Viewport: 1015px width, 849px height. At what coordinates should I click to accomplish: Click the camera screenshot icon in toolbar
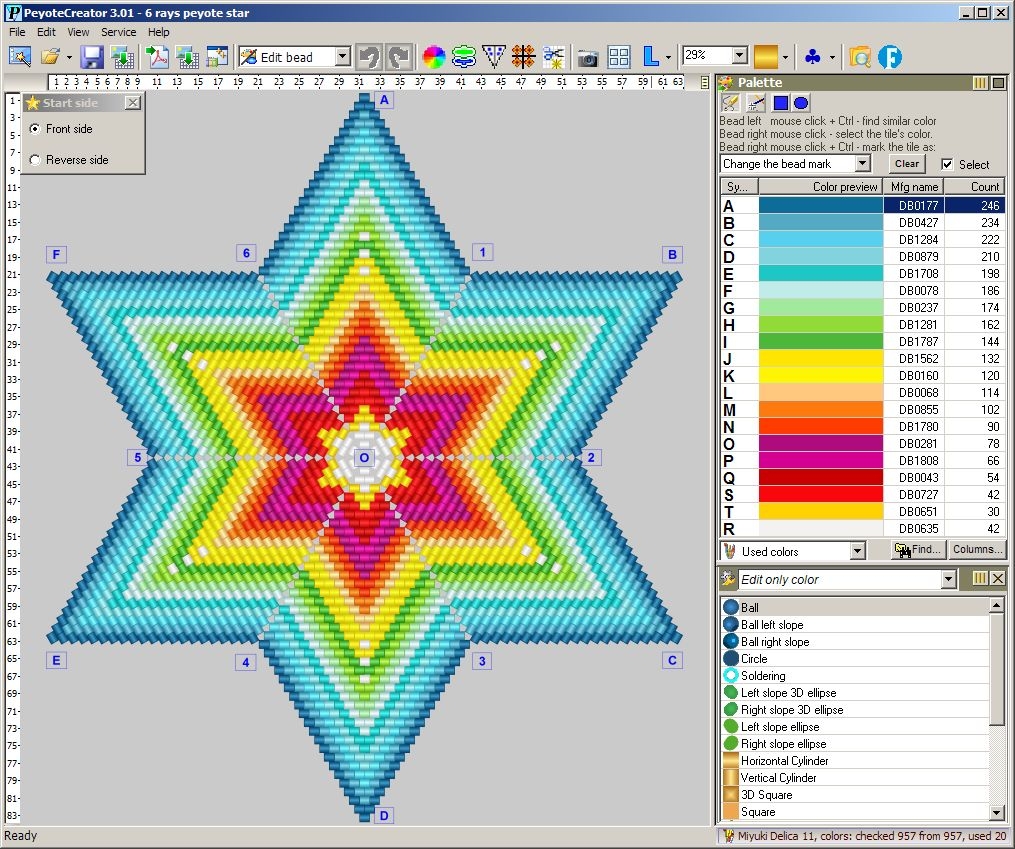click(587, 57)
